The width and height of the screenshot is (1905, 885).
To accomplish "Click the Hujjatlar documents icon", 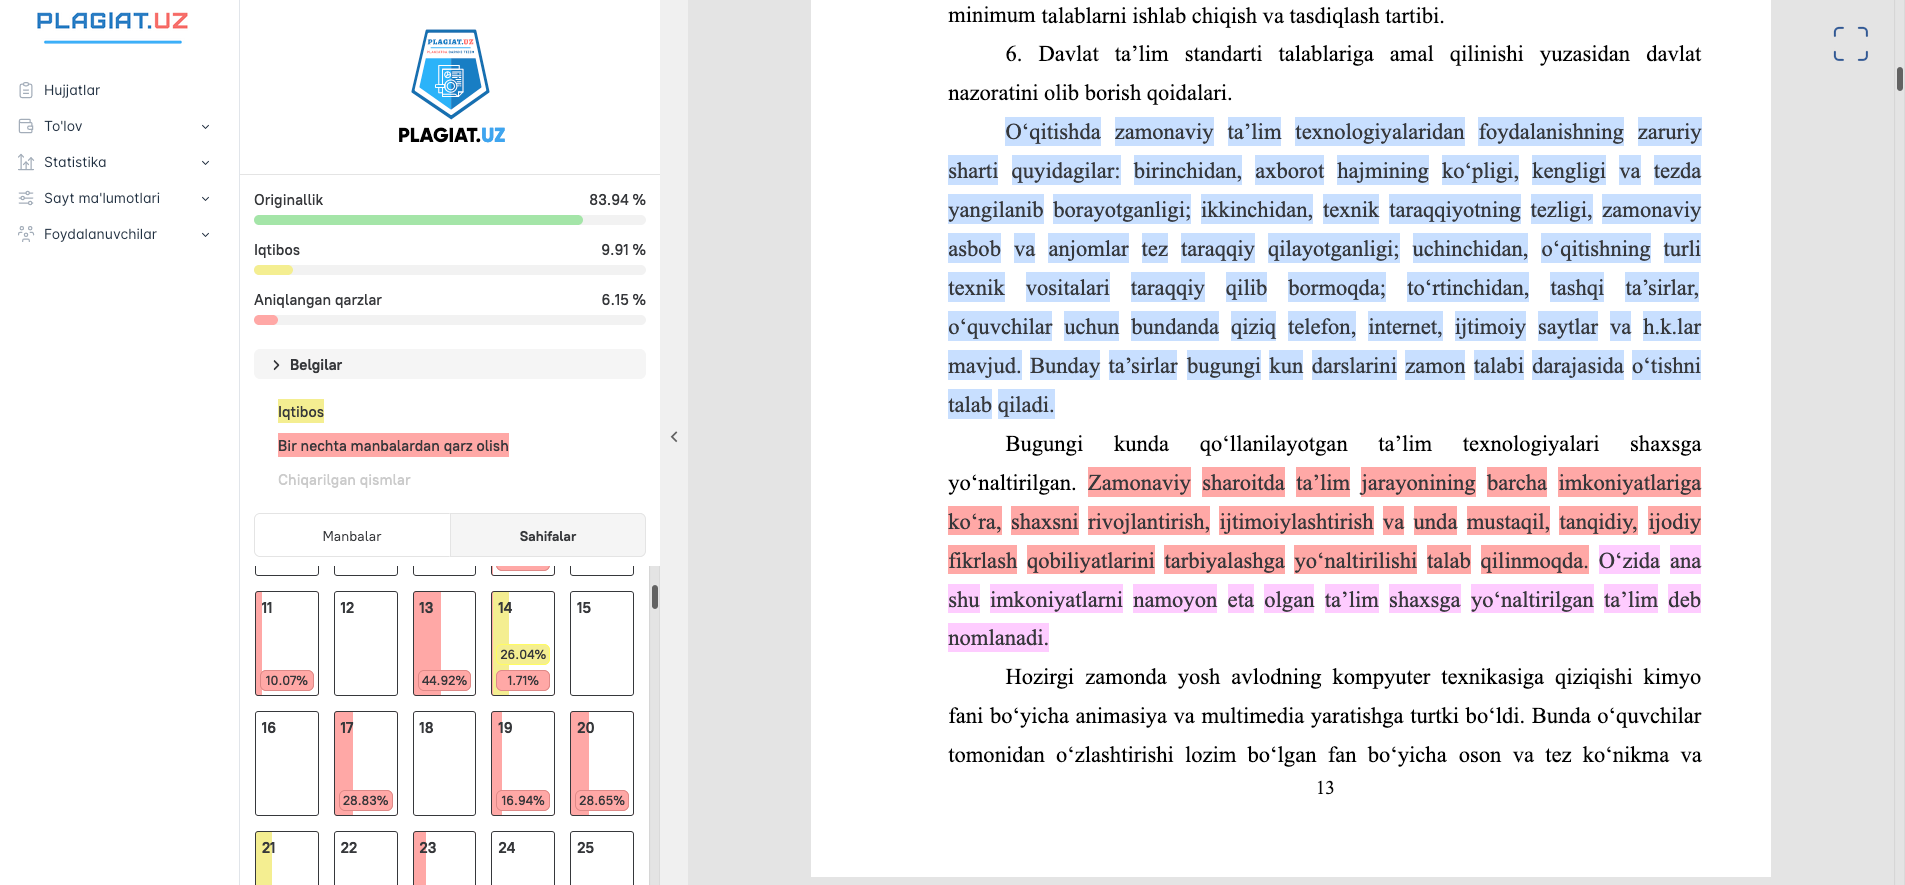I will 26,90.
